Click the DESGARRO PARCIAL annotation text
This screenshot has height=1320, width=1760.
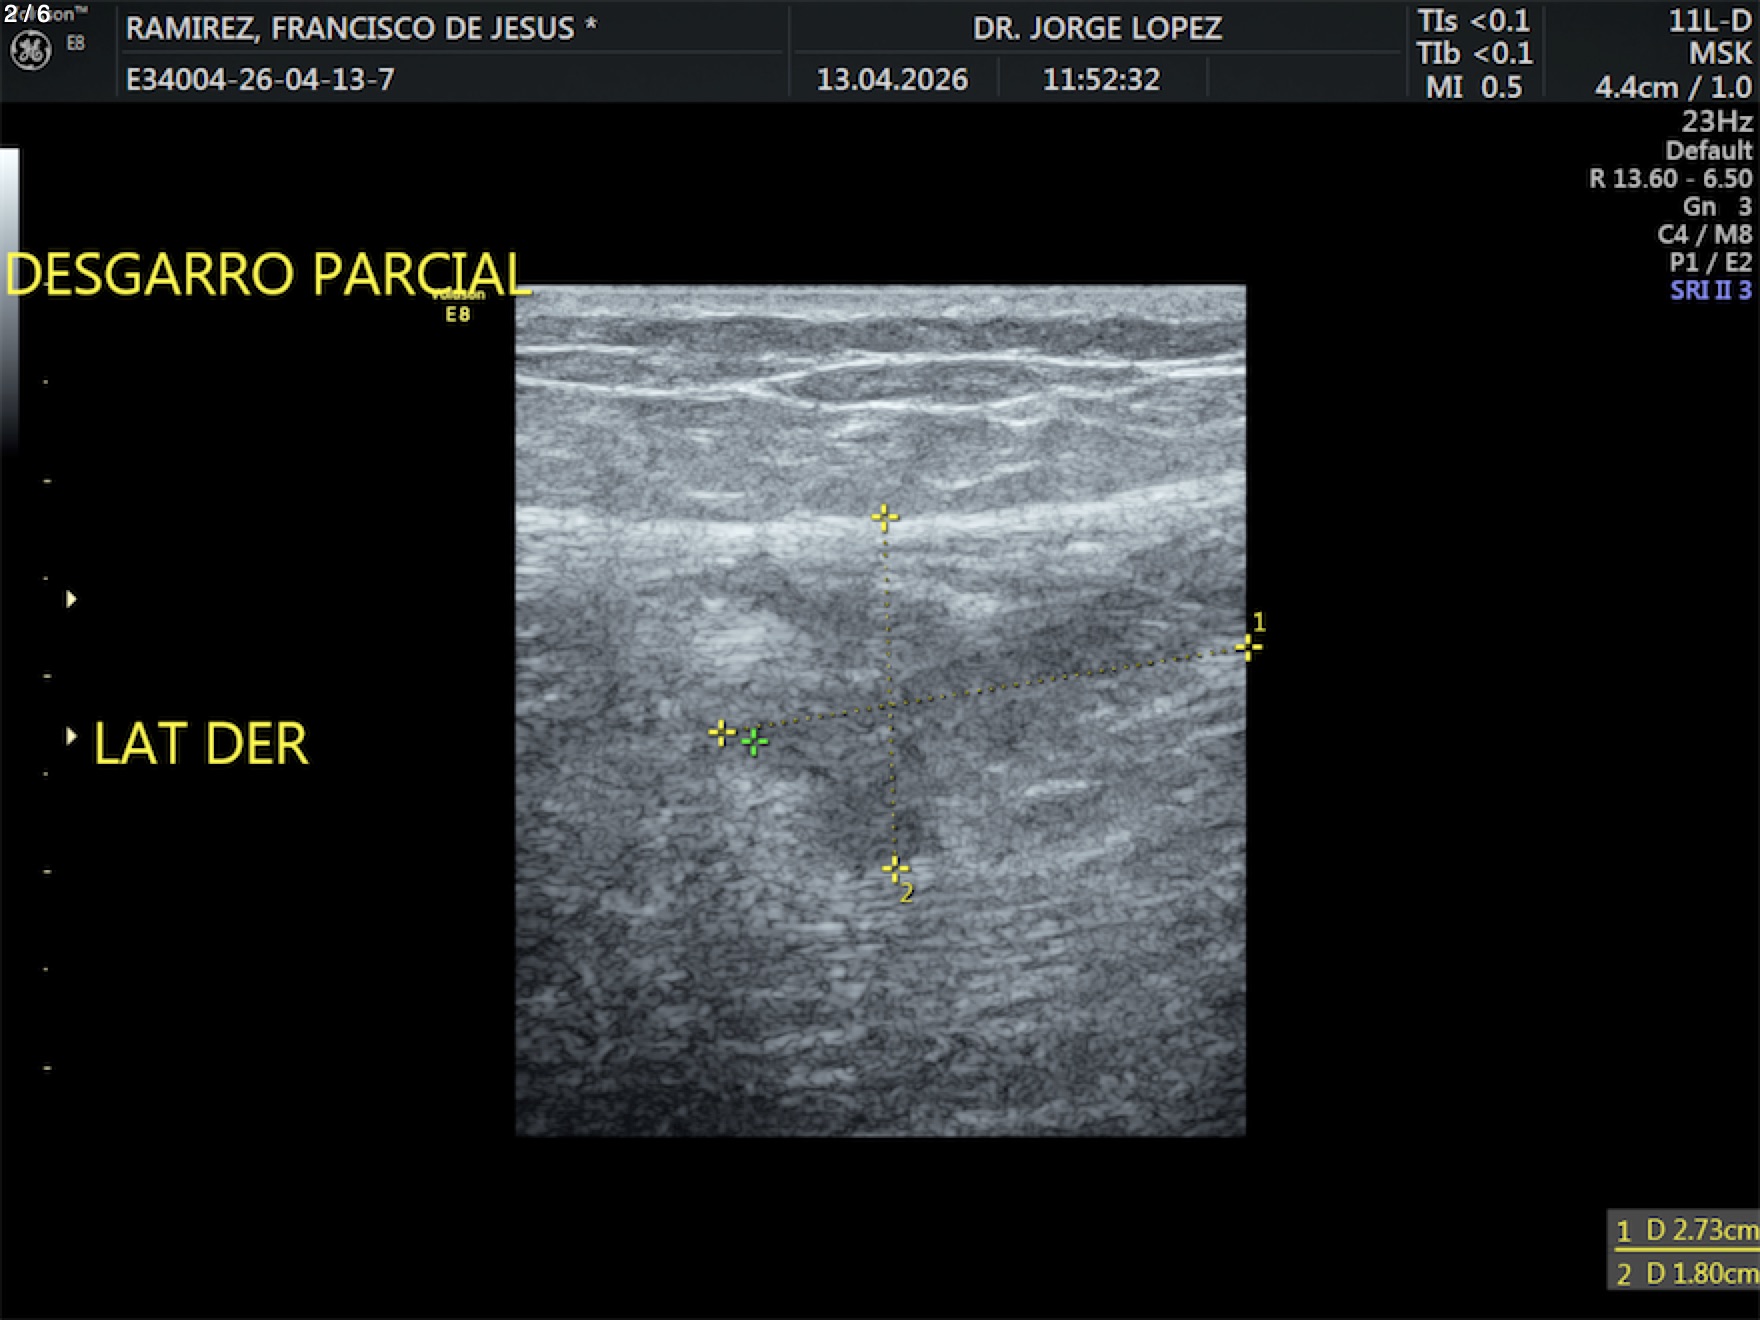(x=268, y=274)
